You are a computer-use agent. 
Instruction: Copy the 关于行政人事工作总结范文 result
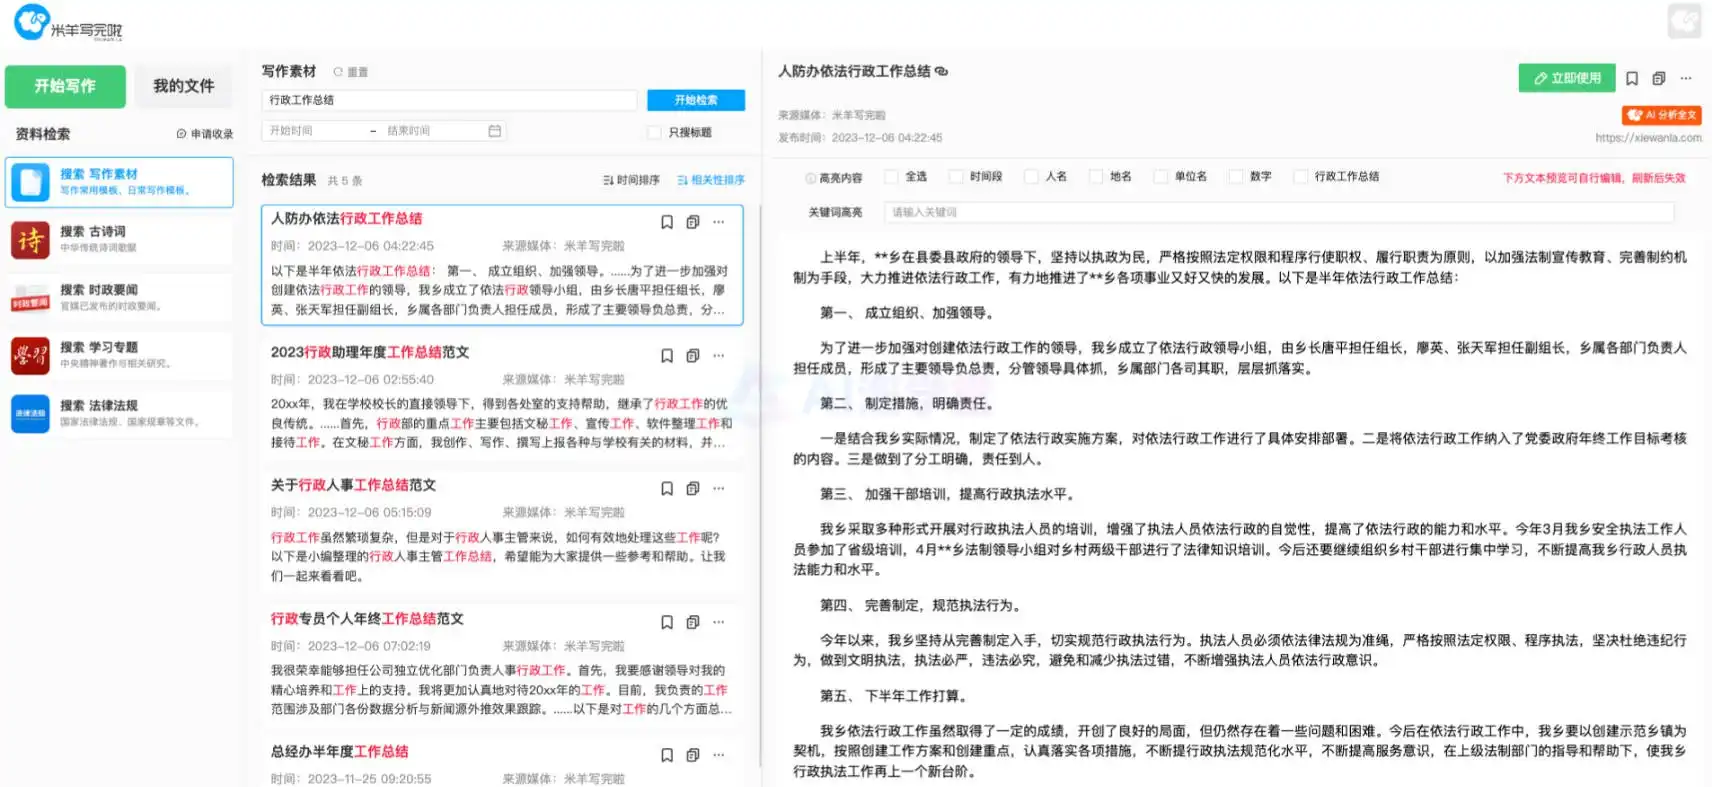click(693, 489)
